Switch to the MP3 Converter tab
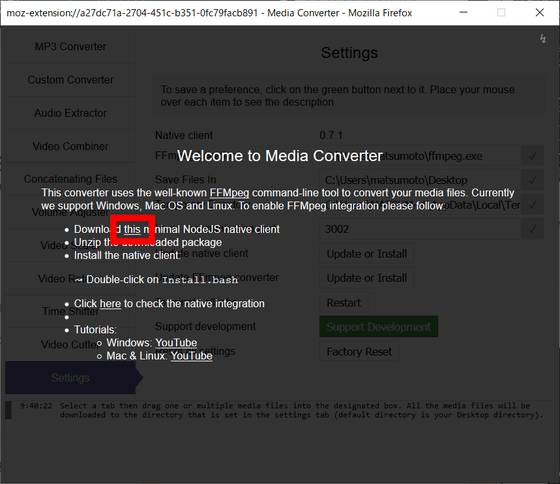 [x=70, y=46]
